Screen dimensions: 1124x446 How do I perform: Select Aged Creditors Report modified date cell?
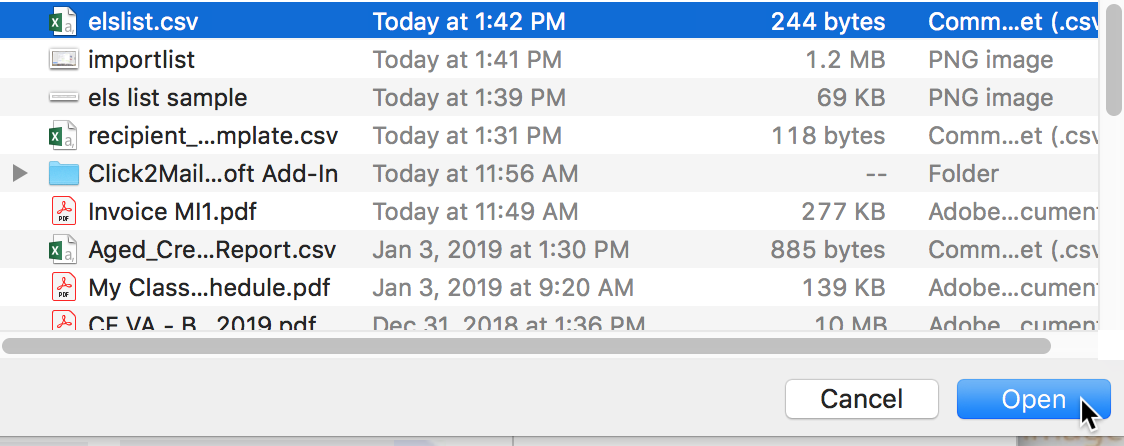point(500,250)
